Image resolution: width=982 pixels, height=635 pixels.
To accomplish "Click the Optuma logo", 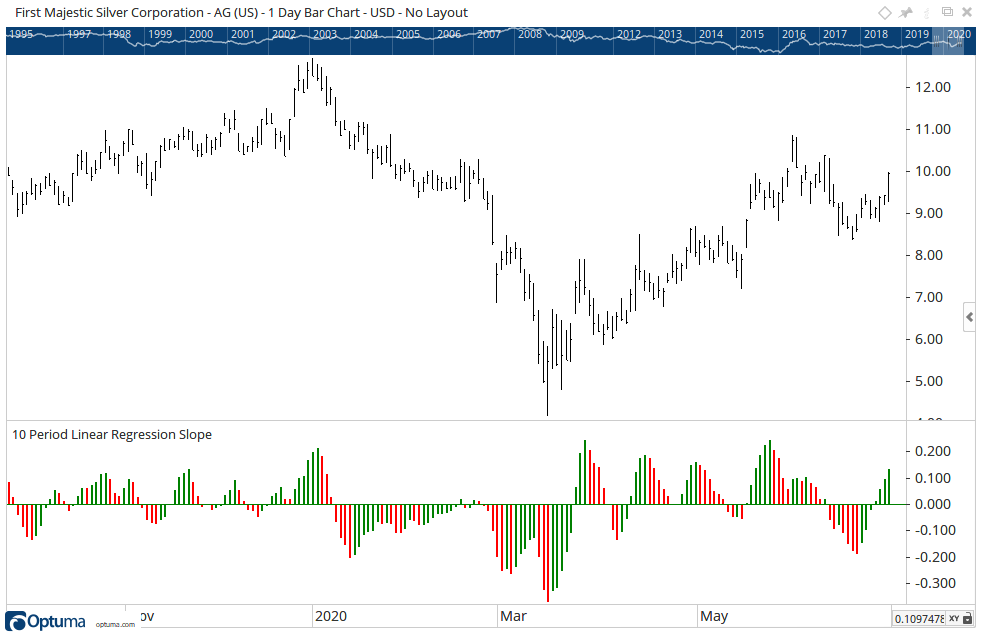I will click(x=46, y=622).
